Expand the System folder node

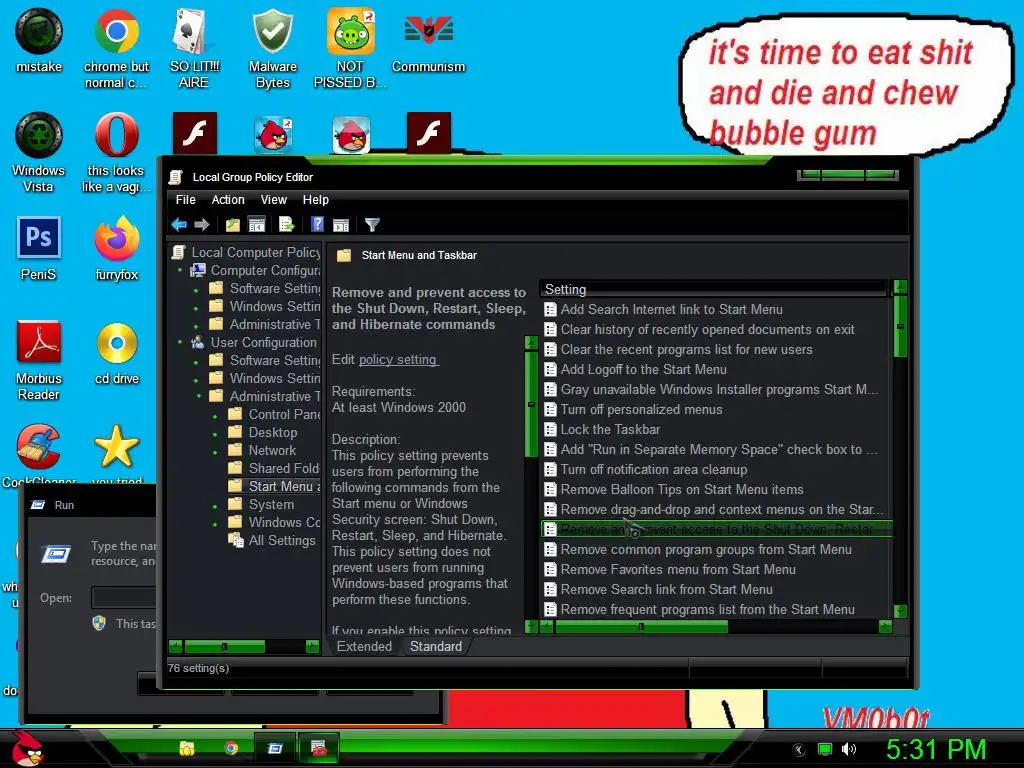[215, 505]
